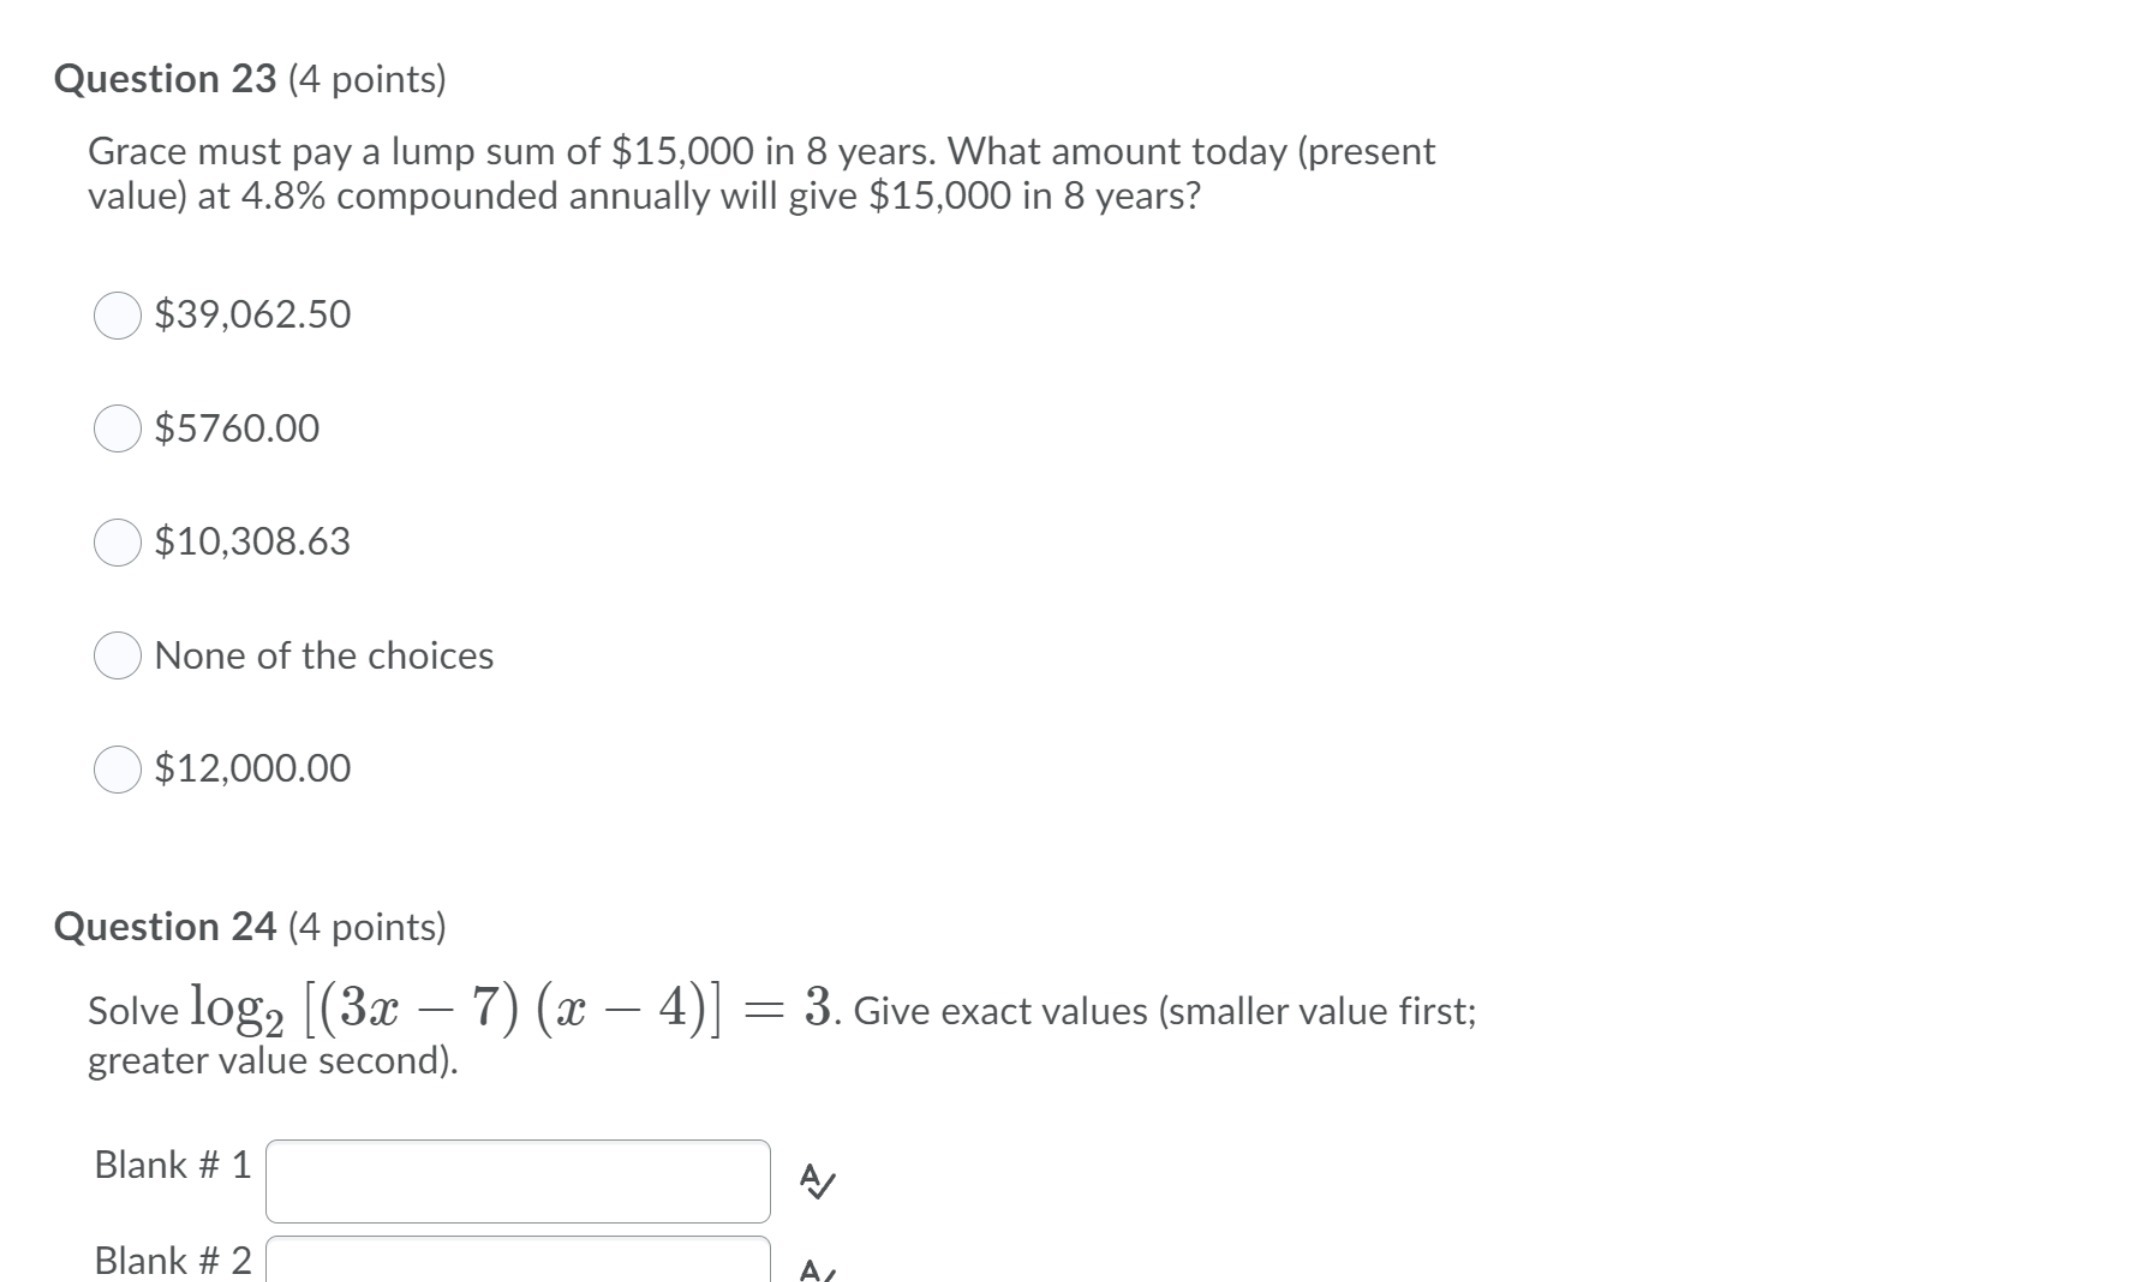The image size is (2132, 1282).
Task: Click the $12,000.00 answer label text
Action: pos(252,769)
